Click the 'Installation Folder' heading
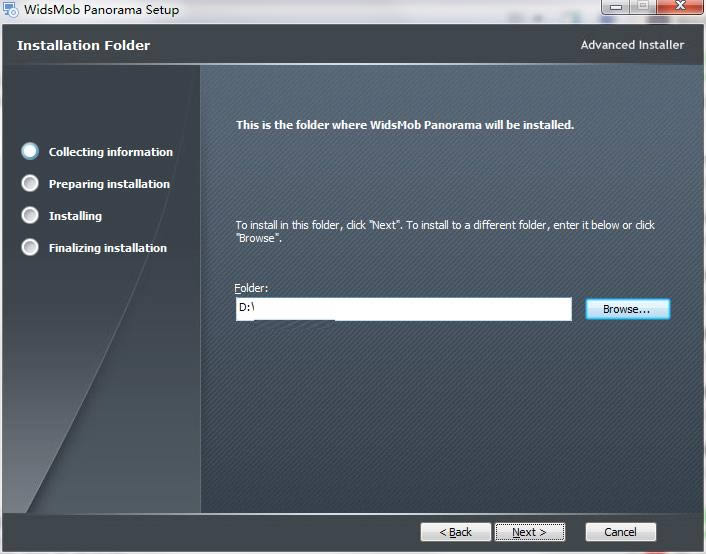This screenshot has width=706, height=554. (x=83, y=45)
